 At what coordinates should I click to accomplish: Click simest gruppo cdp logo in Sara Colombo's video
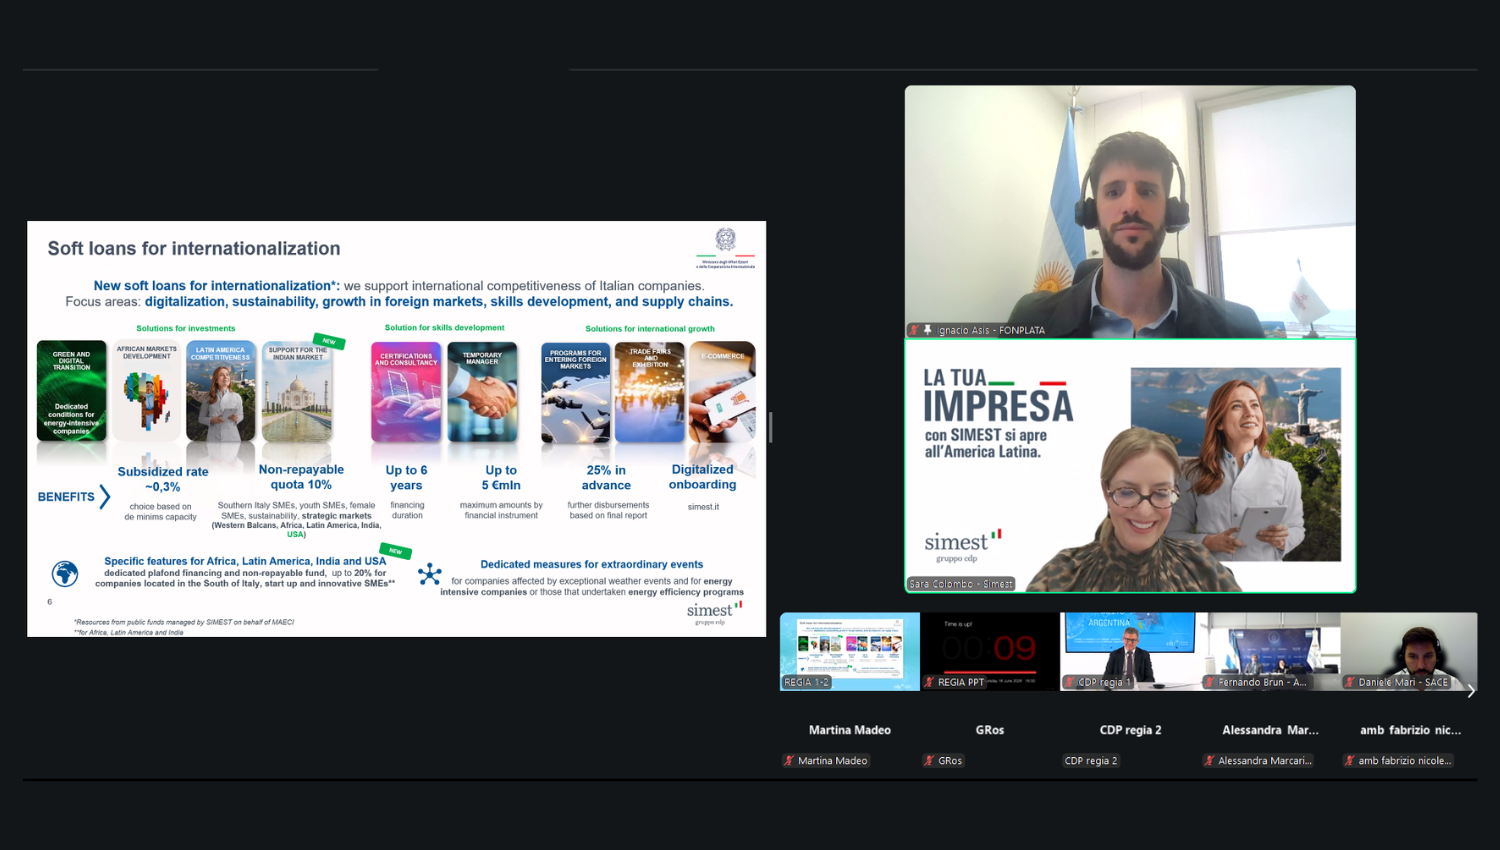coord(962,546)
